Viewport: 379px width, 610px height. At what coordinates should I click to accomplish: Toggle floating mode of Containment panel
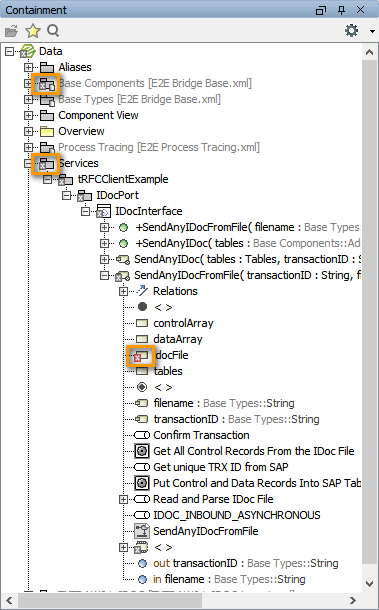coord(321,10)
